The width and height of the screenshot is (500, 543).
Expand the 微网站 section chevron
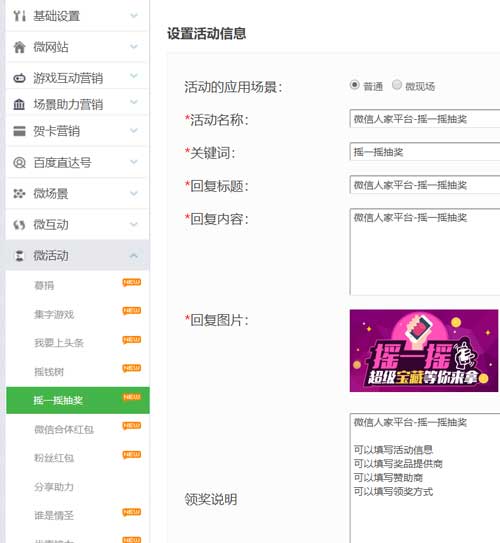[134, 46]
